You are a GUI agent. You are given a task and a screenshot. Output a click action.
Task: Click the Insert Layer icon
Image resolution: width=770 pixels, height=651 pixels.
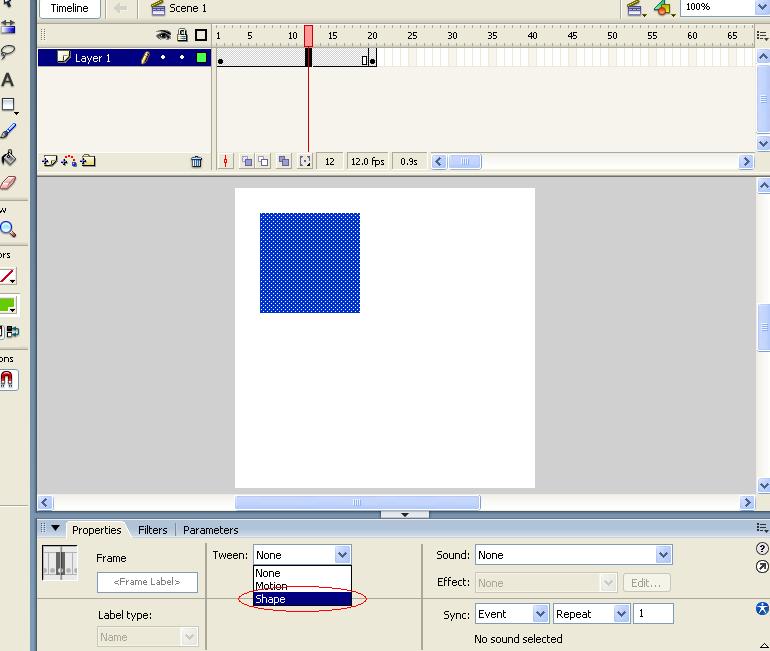pyautogui.click(x=50, y=161)
